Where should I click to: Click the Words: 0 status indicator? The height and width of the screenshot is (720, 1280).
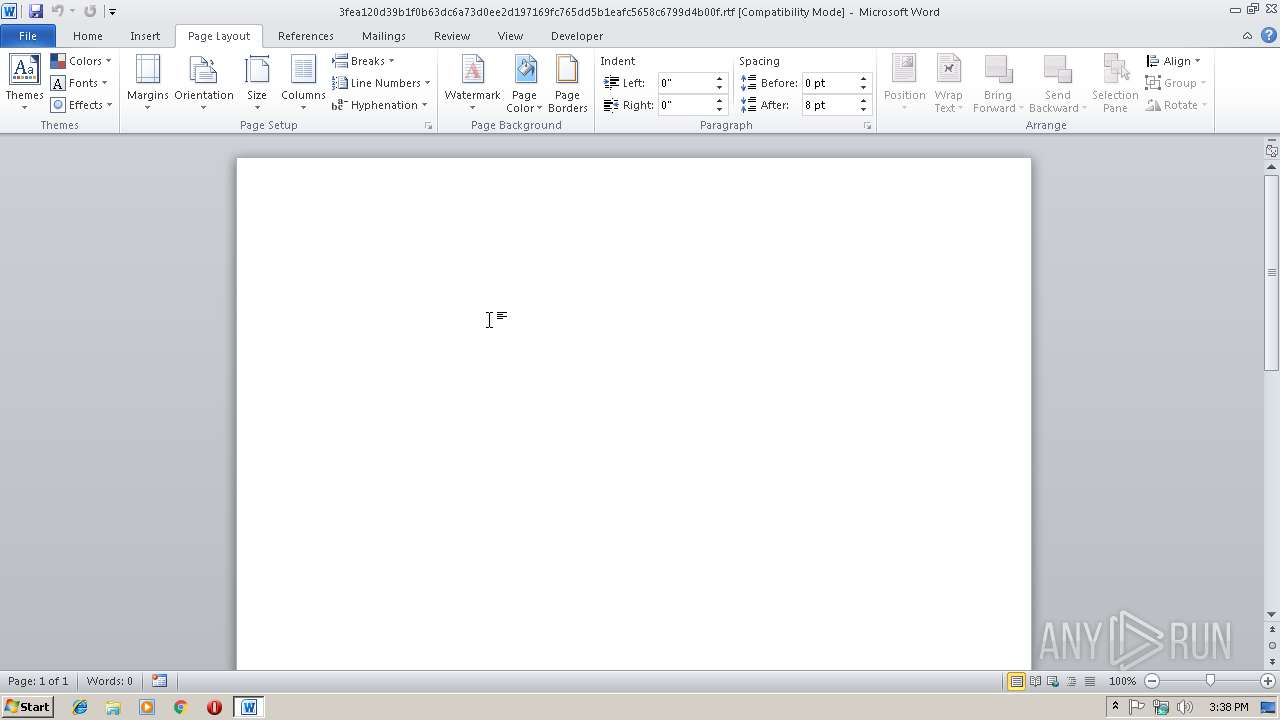(x=109, y=681)
